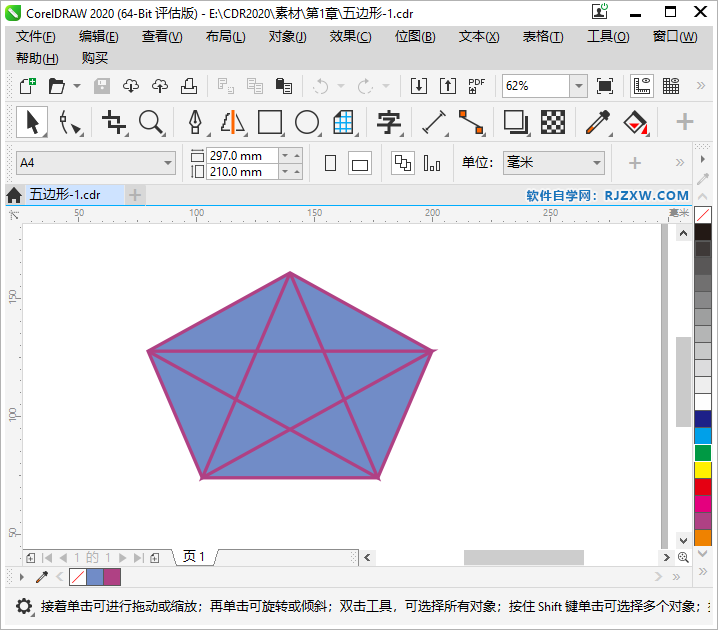Choose the Drop Shadow tool
The image size is (718, 630).
(x=516, y=122)
